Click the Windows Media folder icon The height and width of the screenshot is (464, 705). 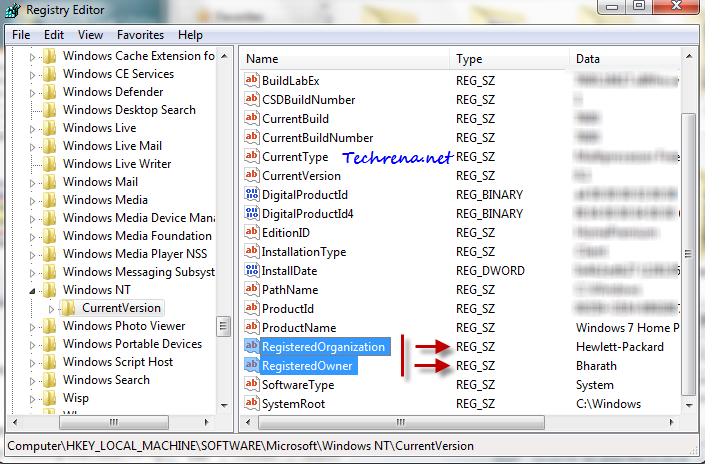pyautogui.click(x=49, y=200)
